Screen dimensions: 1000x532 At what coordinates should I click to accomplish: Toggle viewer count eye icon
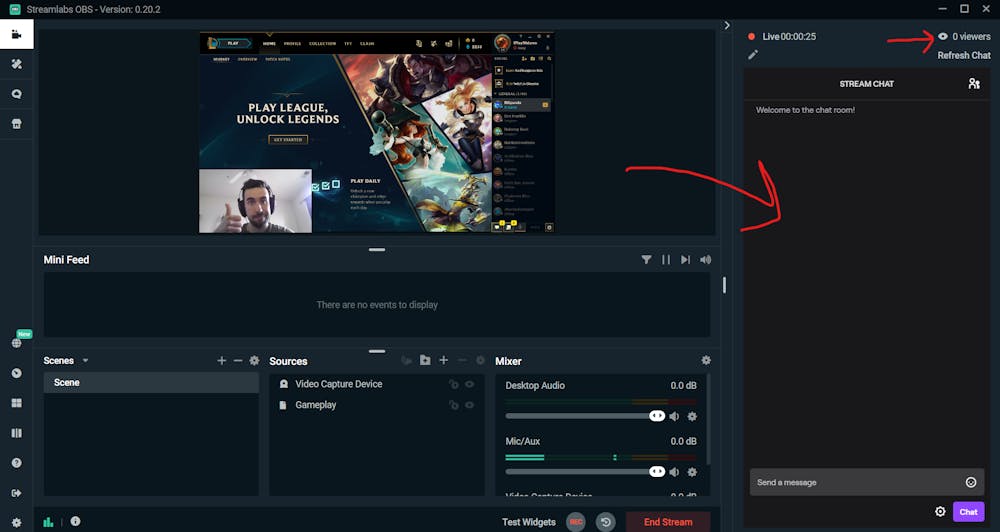943,36
